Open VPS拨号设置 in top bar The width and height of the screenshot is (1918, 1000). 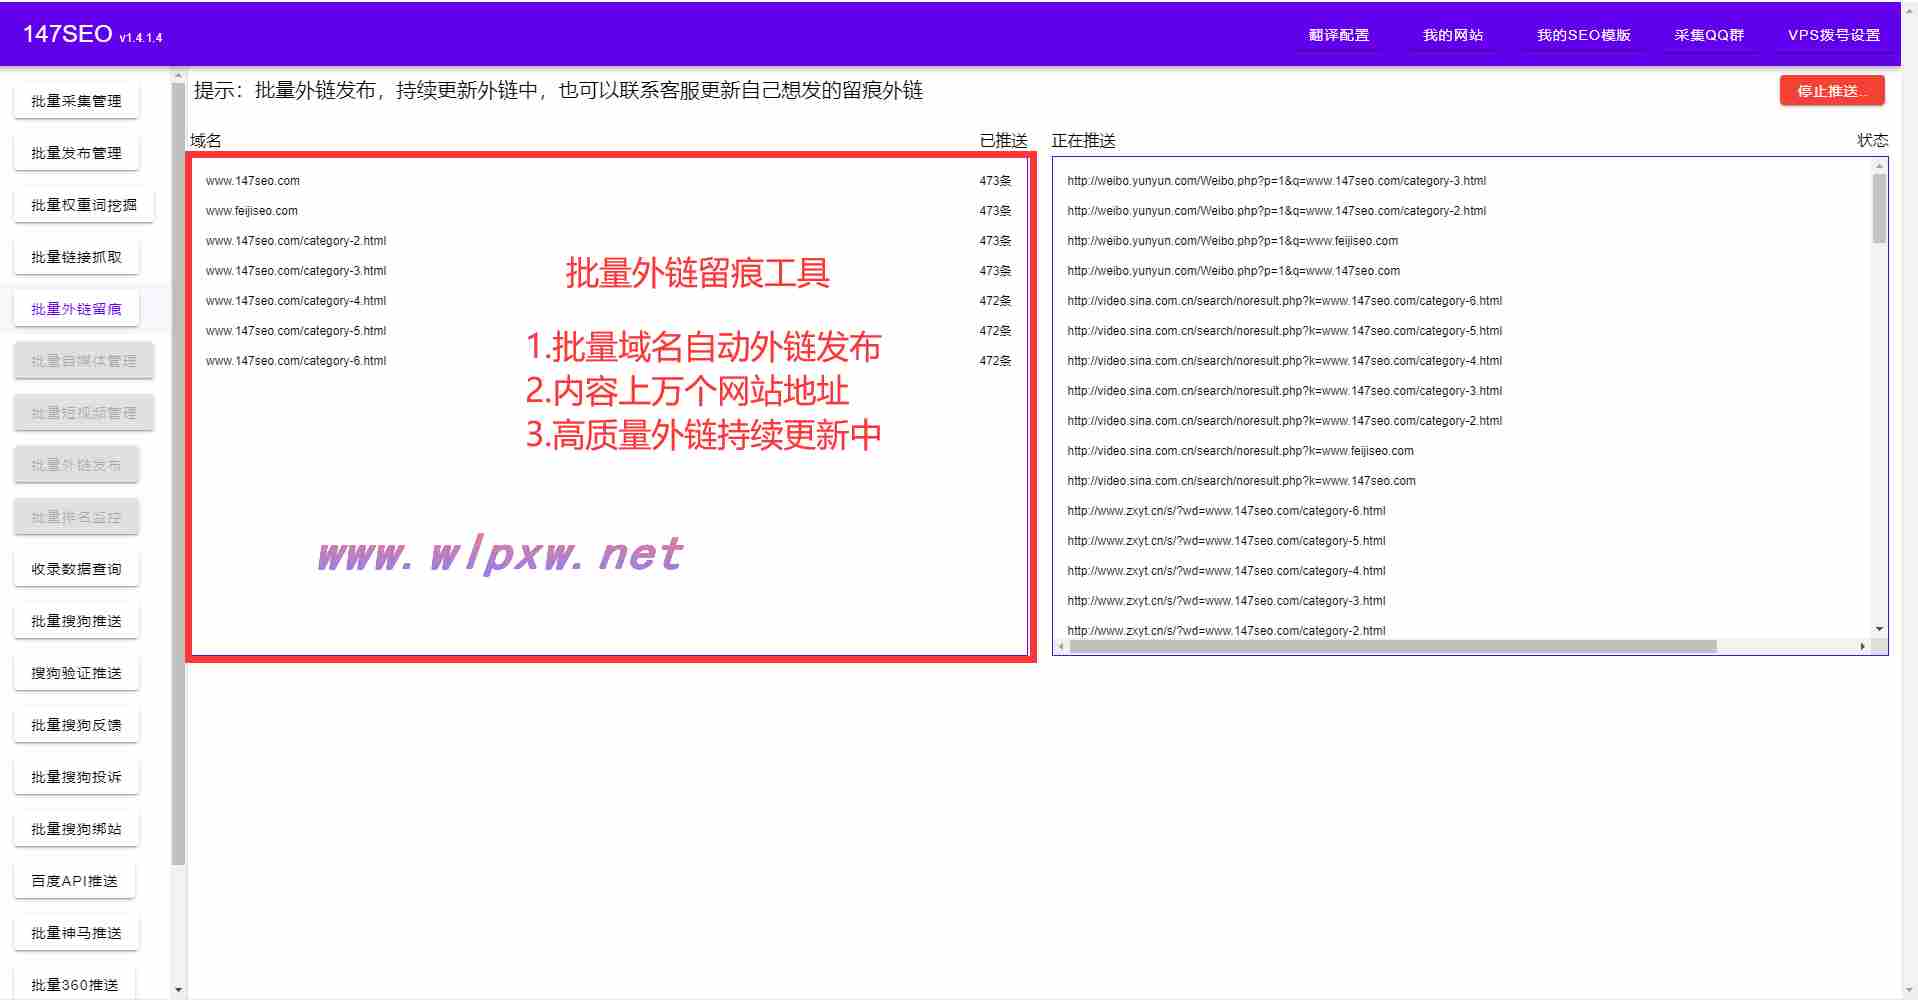(1834, 35)
